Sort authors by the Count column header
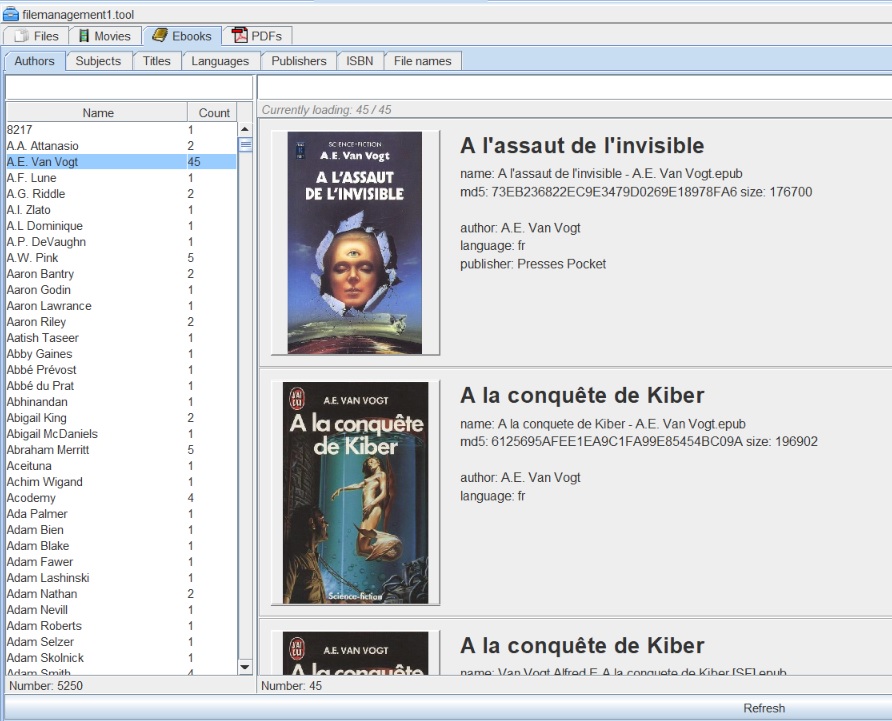 213,113
